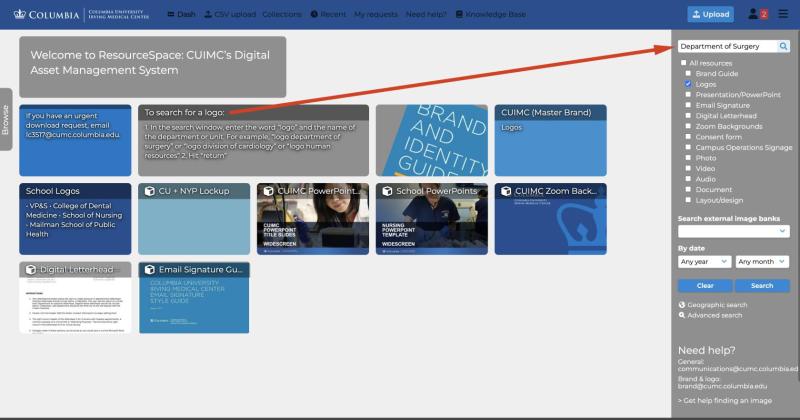Open the Any month dropdown
The image size is (800, 420).
762,262
